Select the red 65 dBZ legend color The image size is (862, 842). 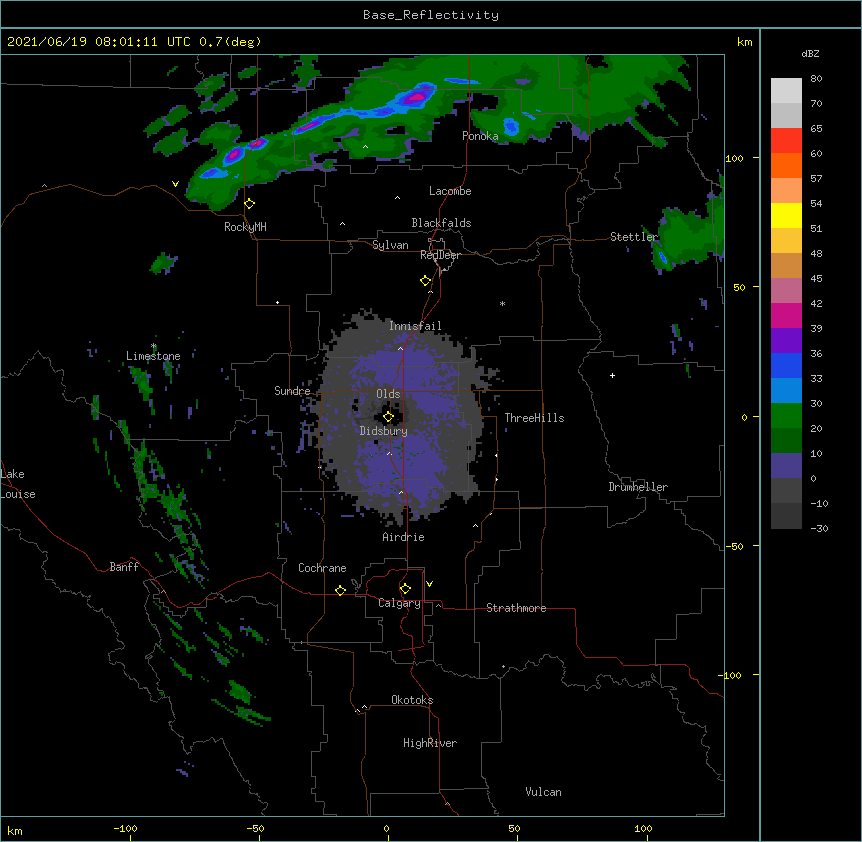(x=786, y=140)
